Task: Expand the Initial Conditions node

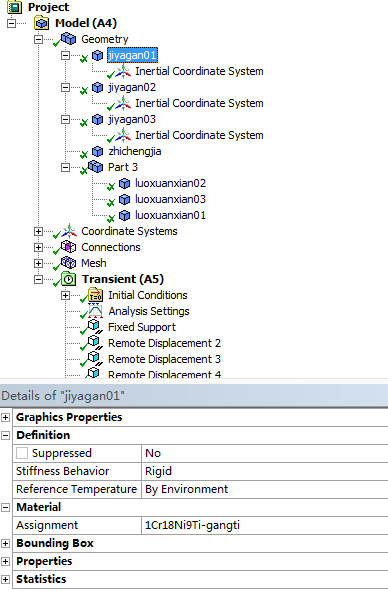Action: [x=65, y=295]
